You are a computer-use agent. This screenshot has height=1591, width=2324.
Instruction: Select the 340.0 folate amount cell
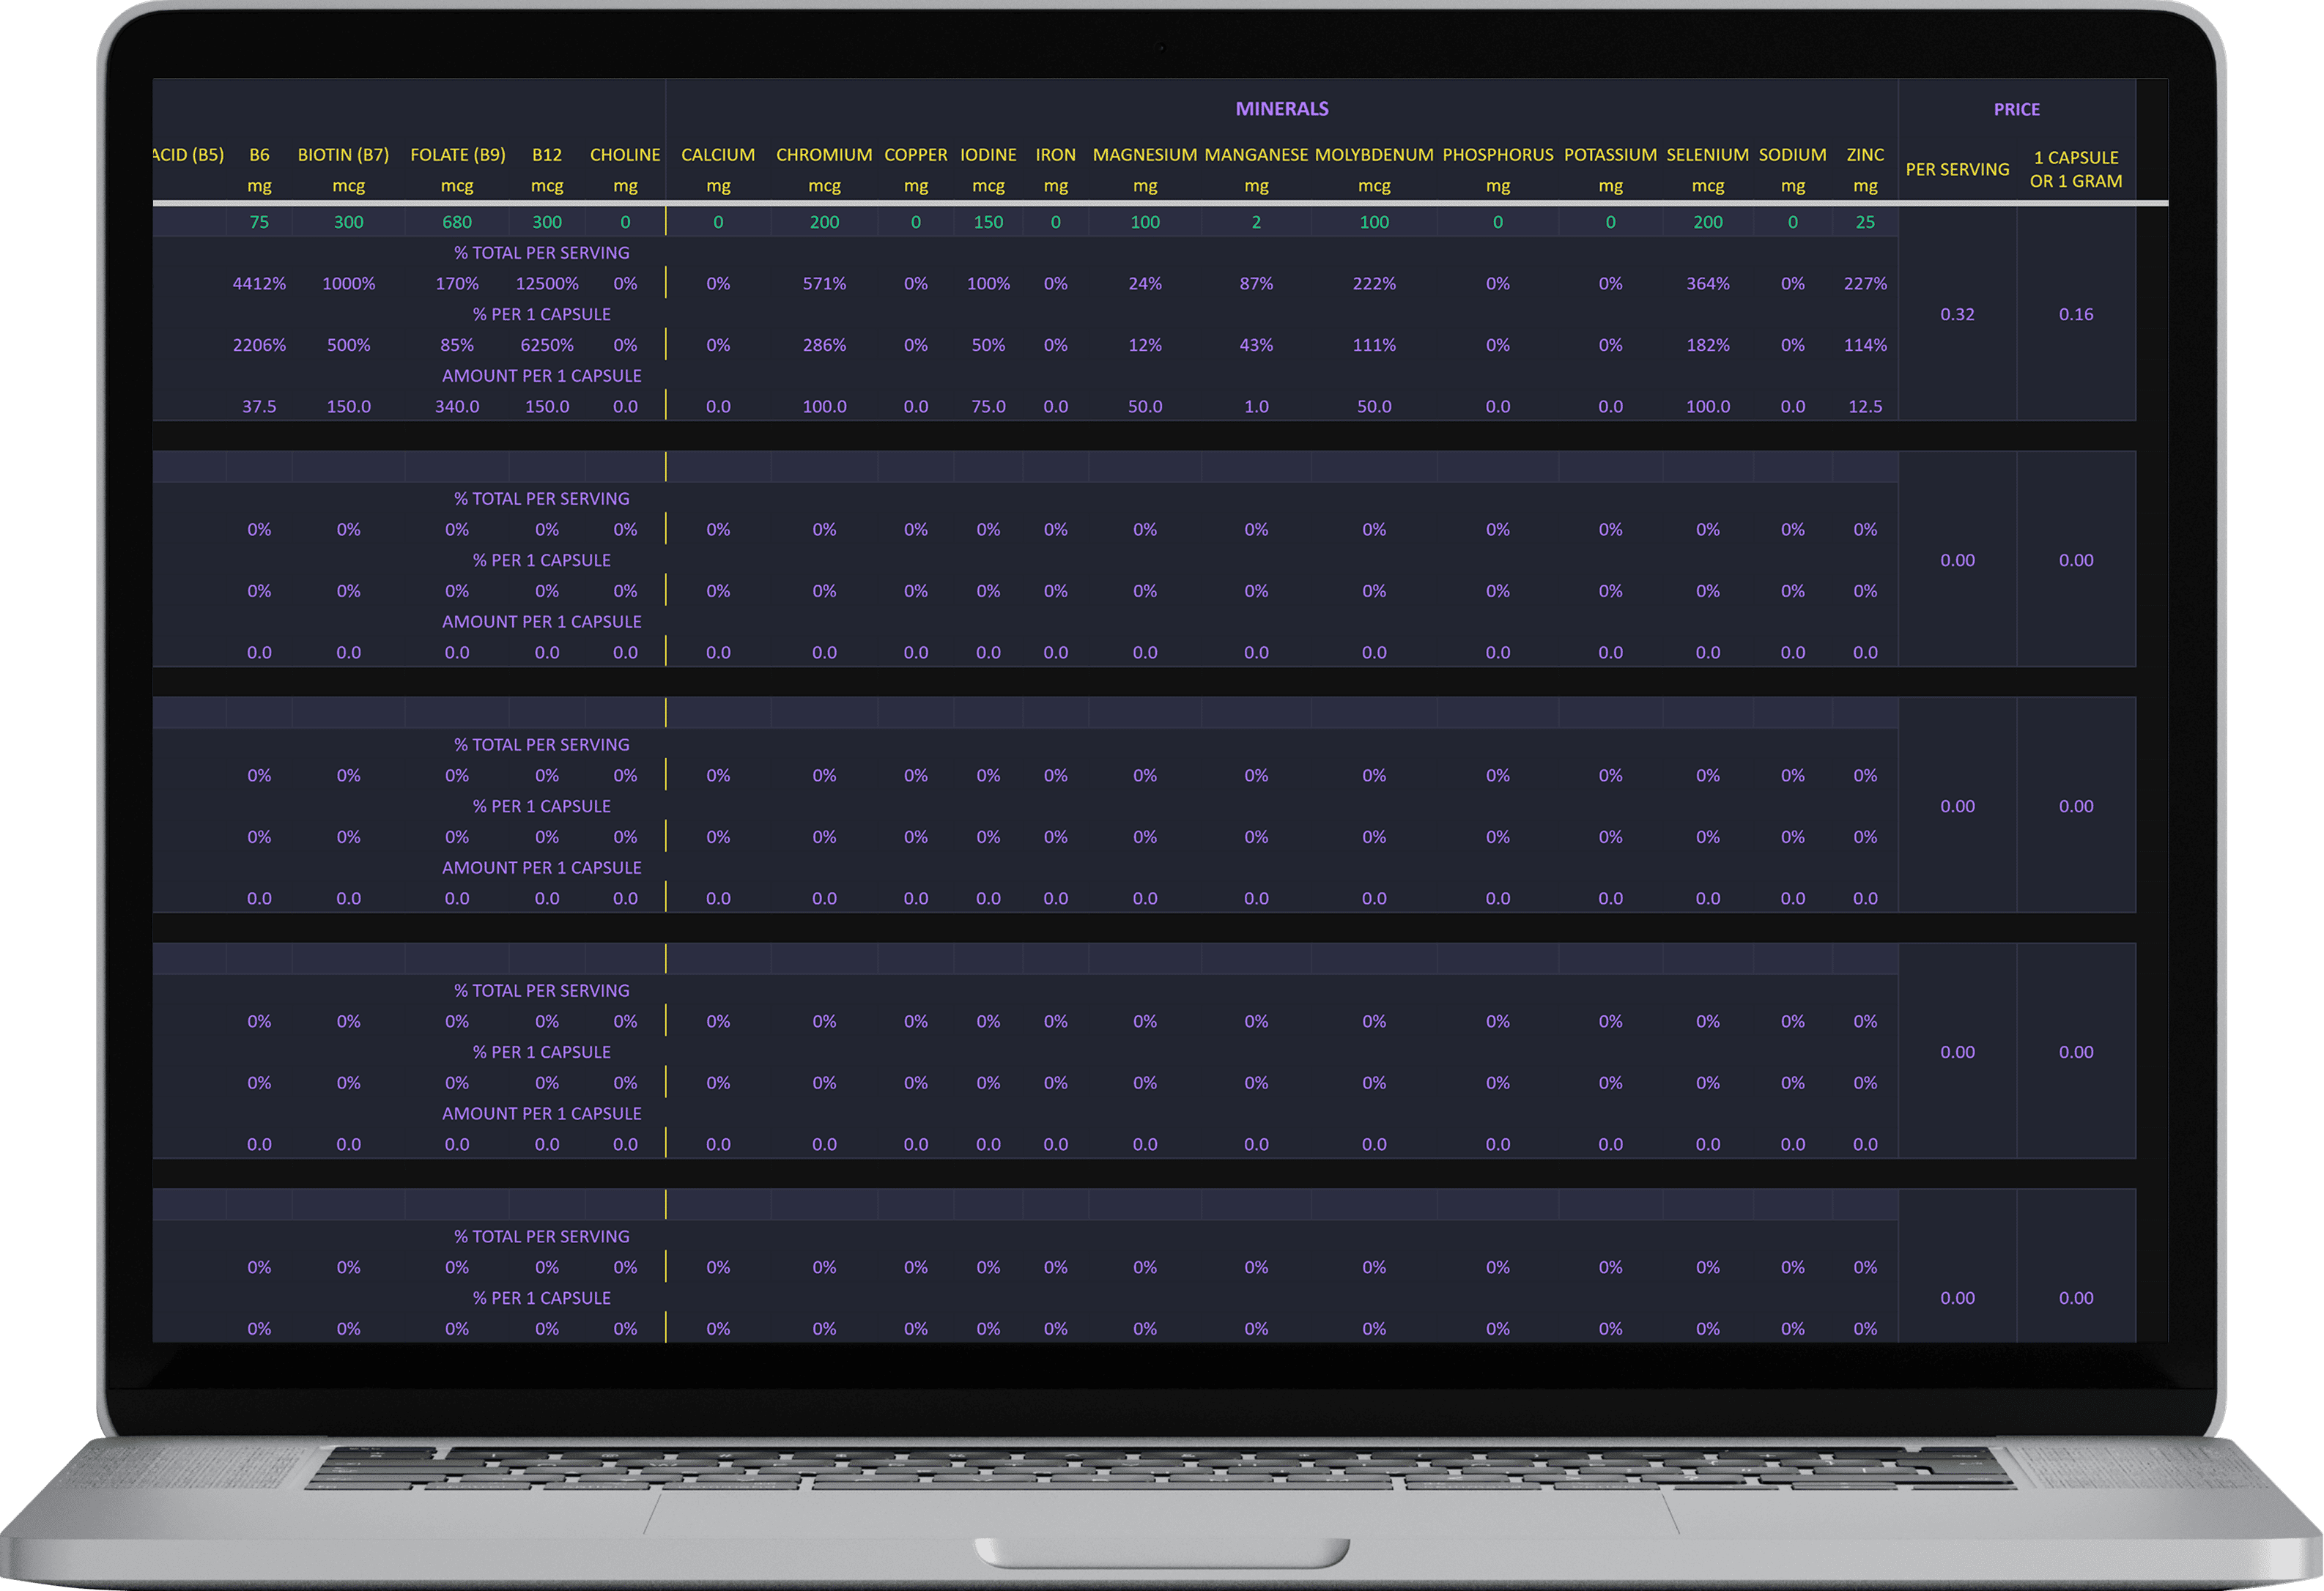click(x=457, y=407)
